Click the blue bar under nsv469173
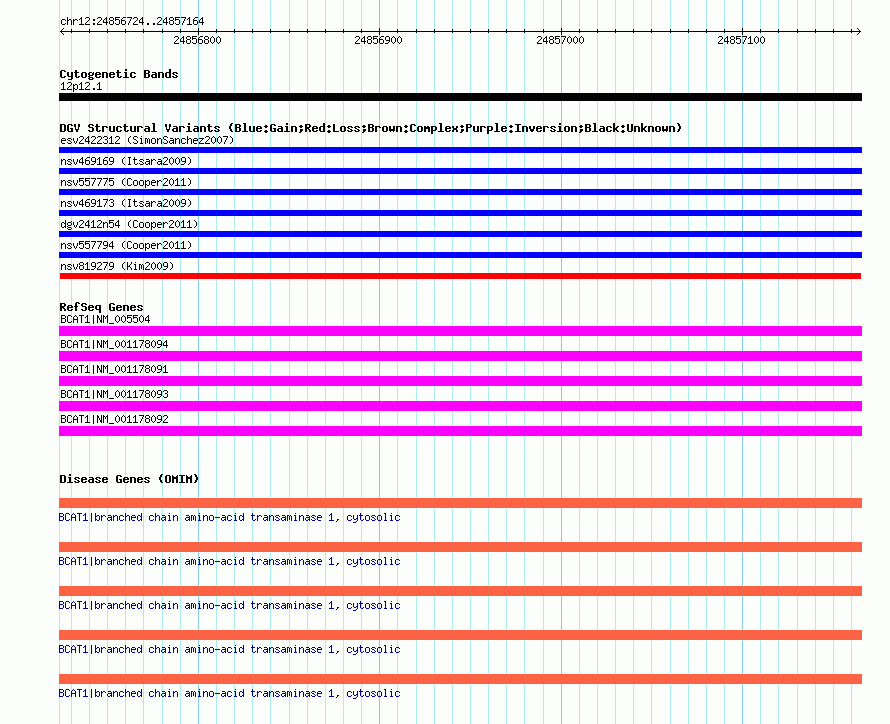Image resolution: width=890 pixels, height=724 pixels. tap(460, 213)
